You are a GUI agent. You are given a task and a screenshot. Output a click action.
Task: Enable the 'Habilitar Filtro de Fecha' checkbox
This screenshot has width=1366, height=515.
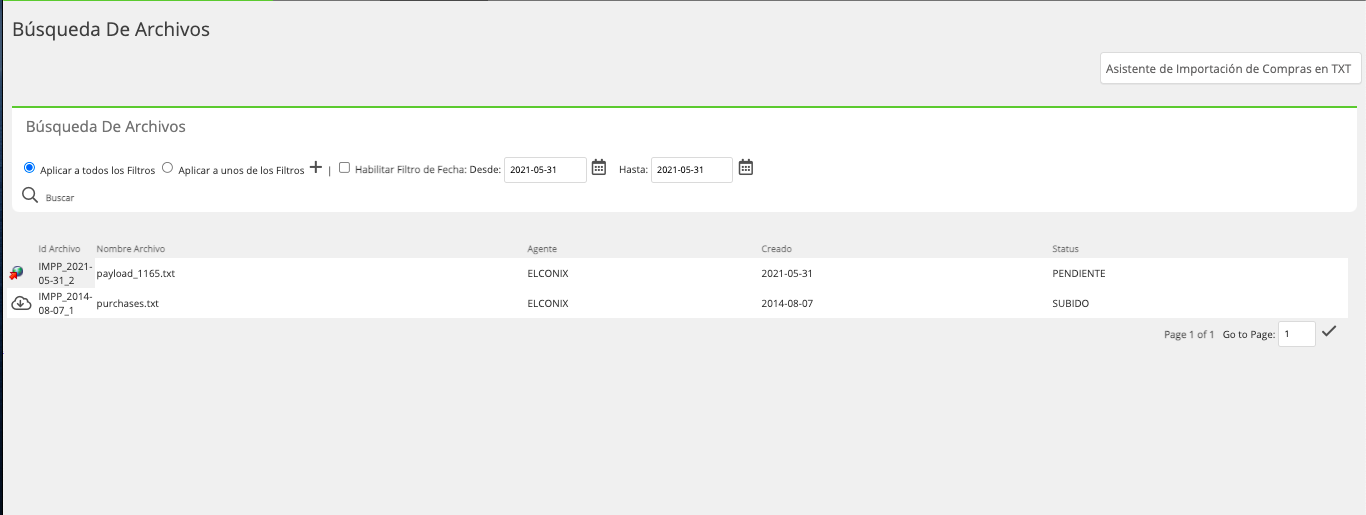(344, 168)
